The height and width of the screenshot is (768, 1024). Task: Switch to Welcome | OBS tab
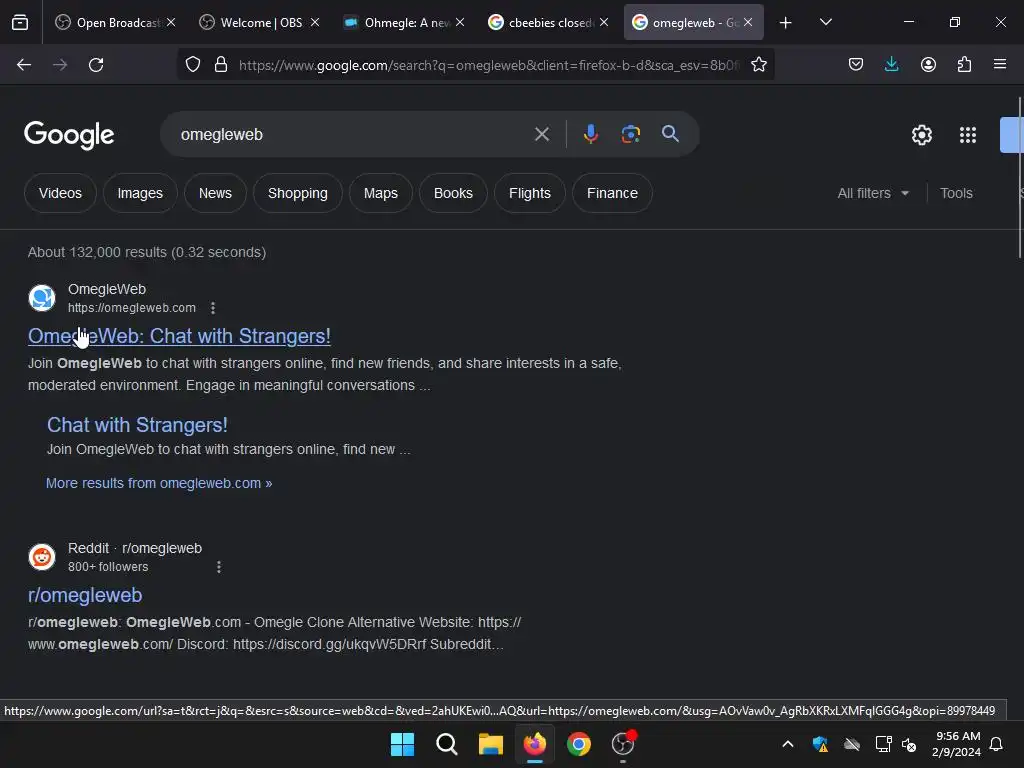coord(261,23)
